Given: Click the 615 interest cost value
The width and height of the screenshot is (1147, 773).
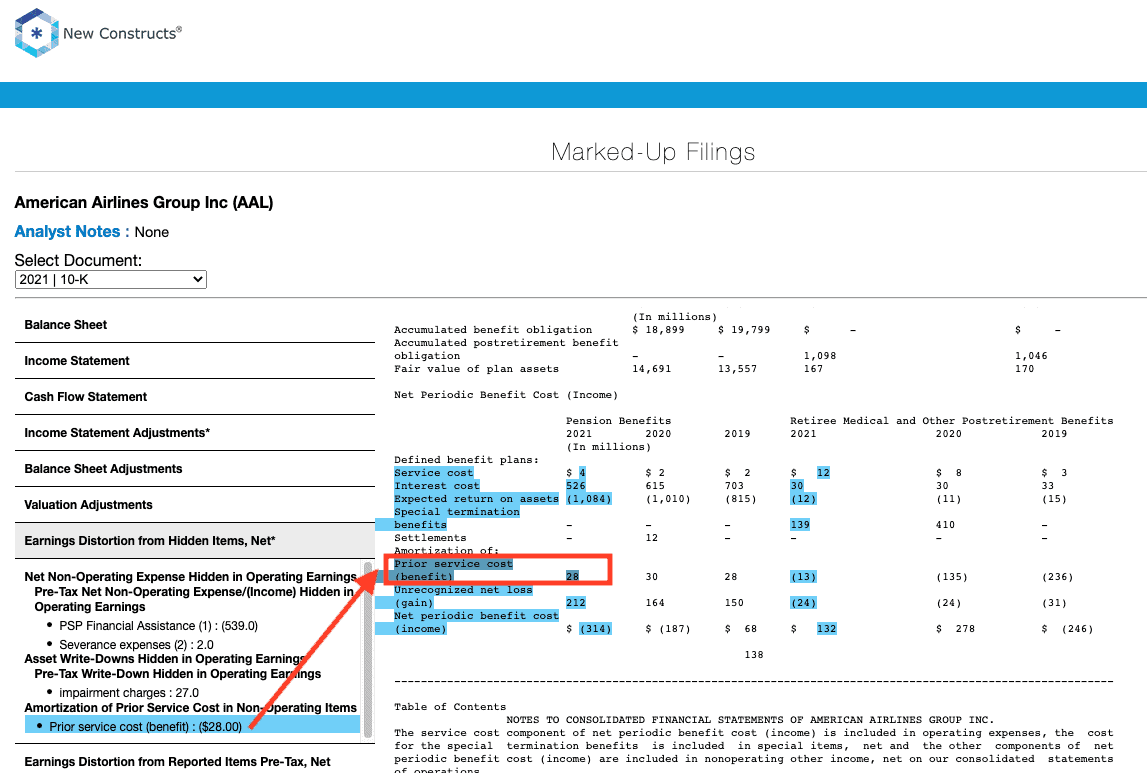Looking at the screenshot, I should (x=655, y=486).
